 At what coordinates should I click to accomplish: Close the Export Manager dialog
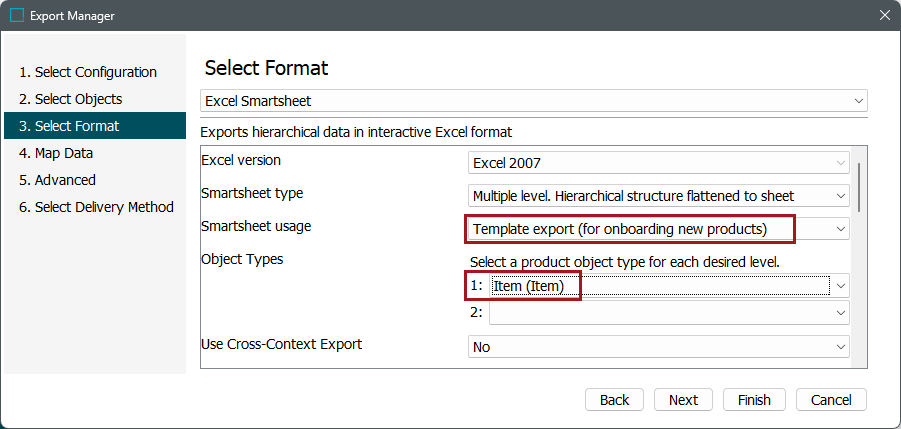(x=884, y=15)
